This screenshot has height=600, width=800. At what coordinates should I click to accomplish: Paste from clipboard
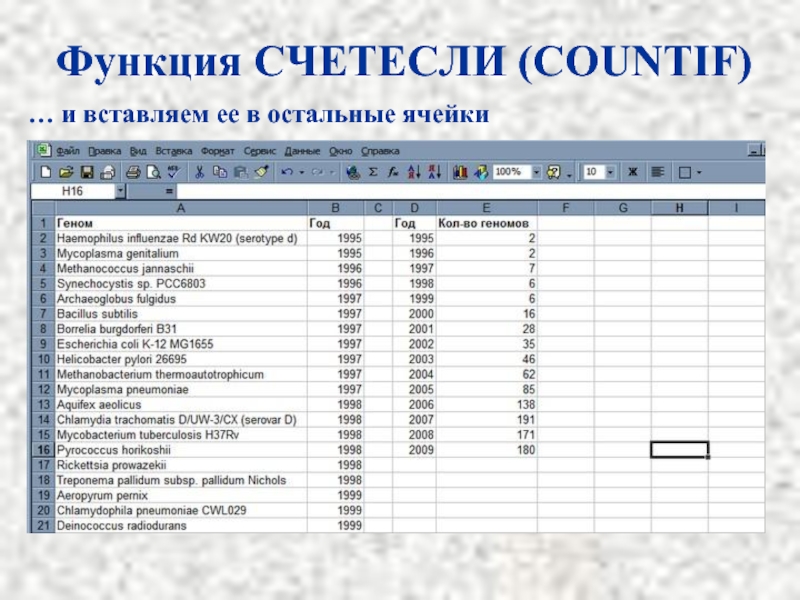240,172
